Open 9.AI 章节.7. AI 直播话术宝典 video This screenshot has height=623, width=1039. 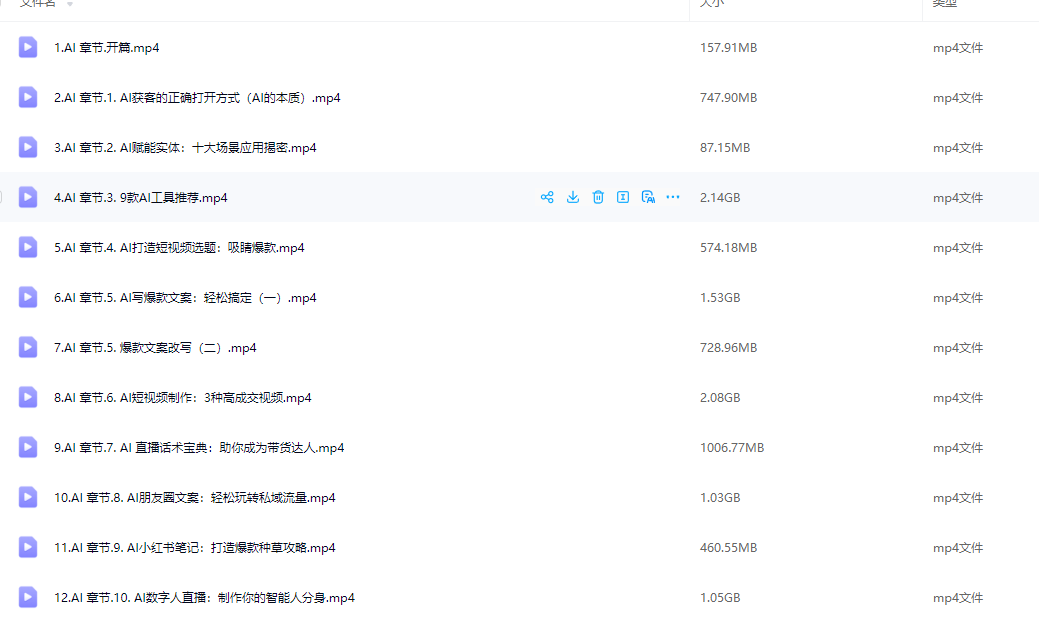click(x=199, y=448)
